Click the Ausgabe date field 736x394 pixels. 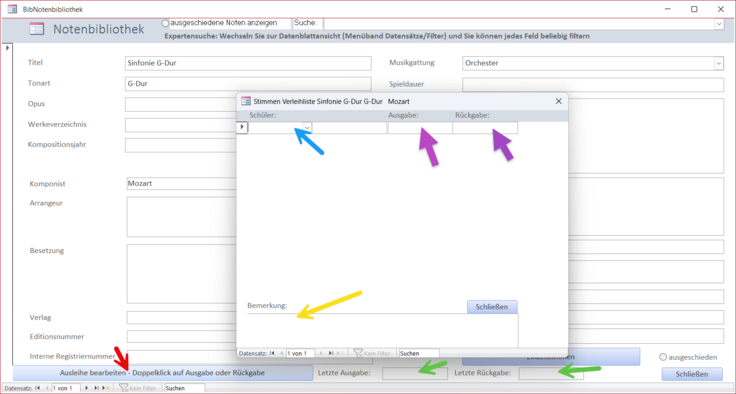(x=420, y=128)
